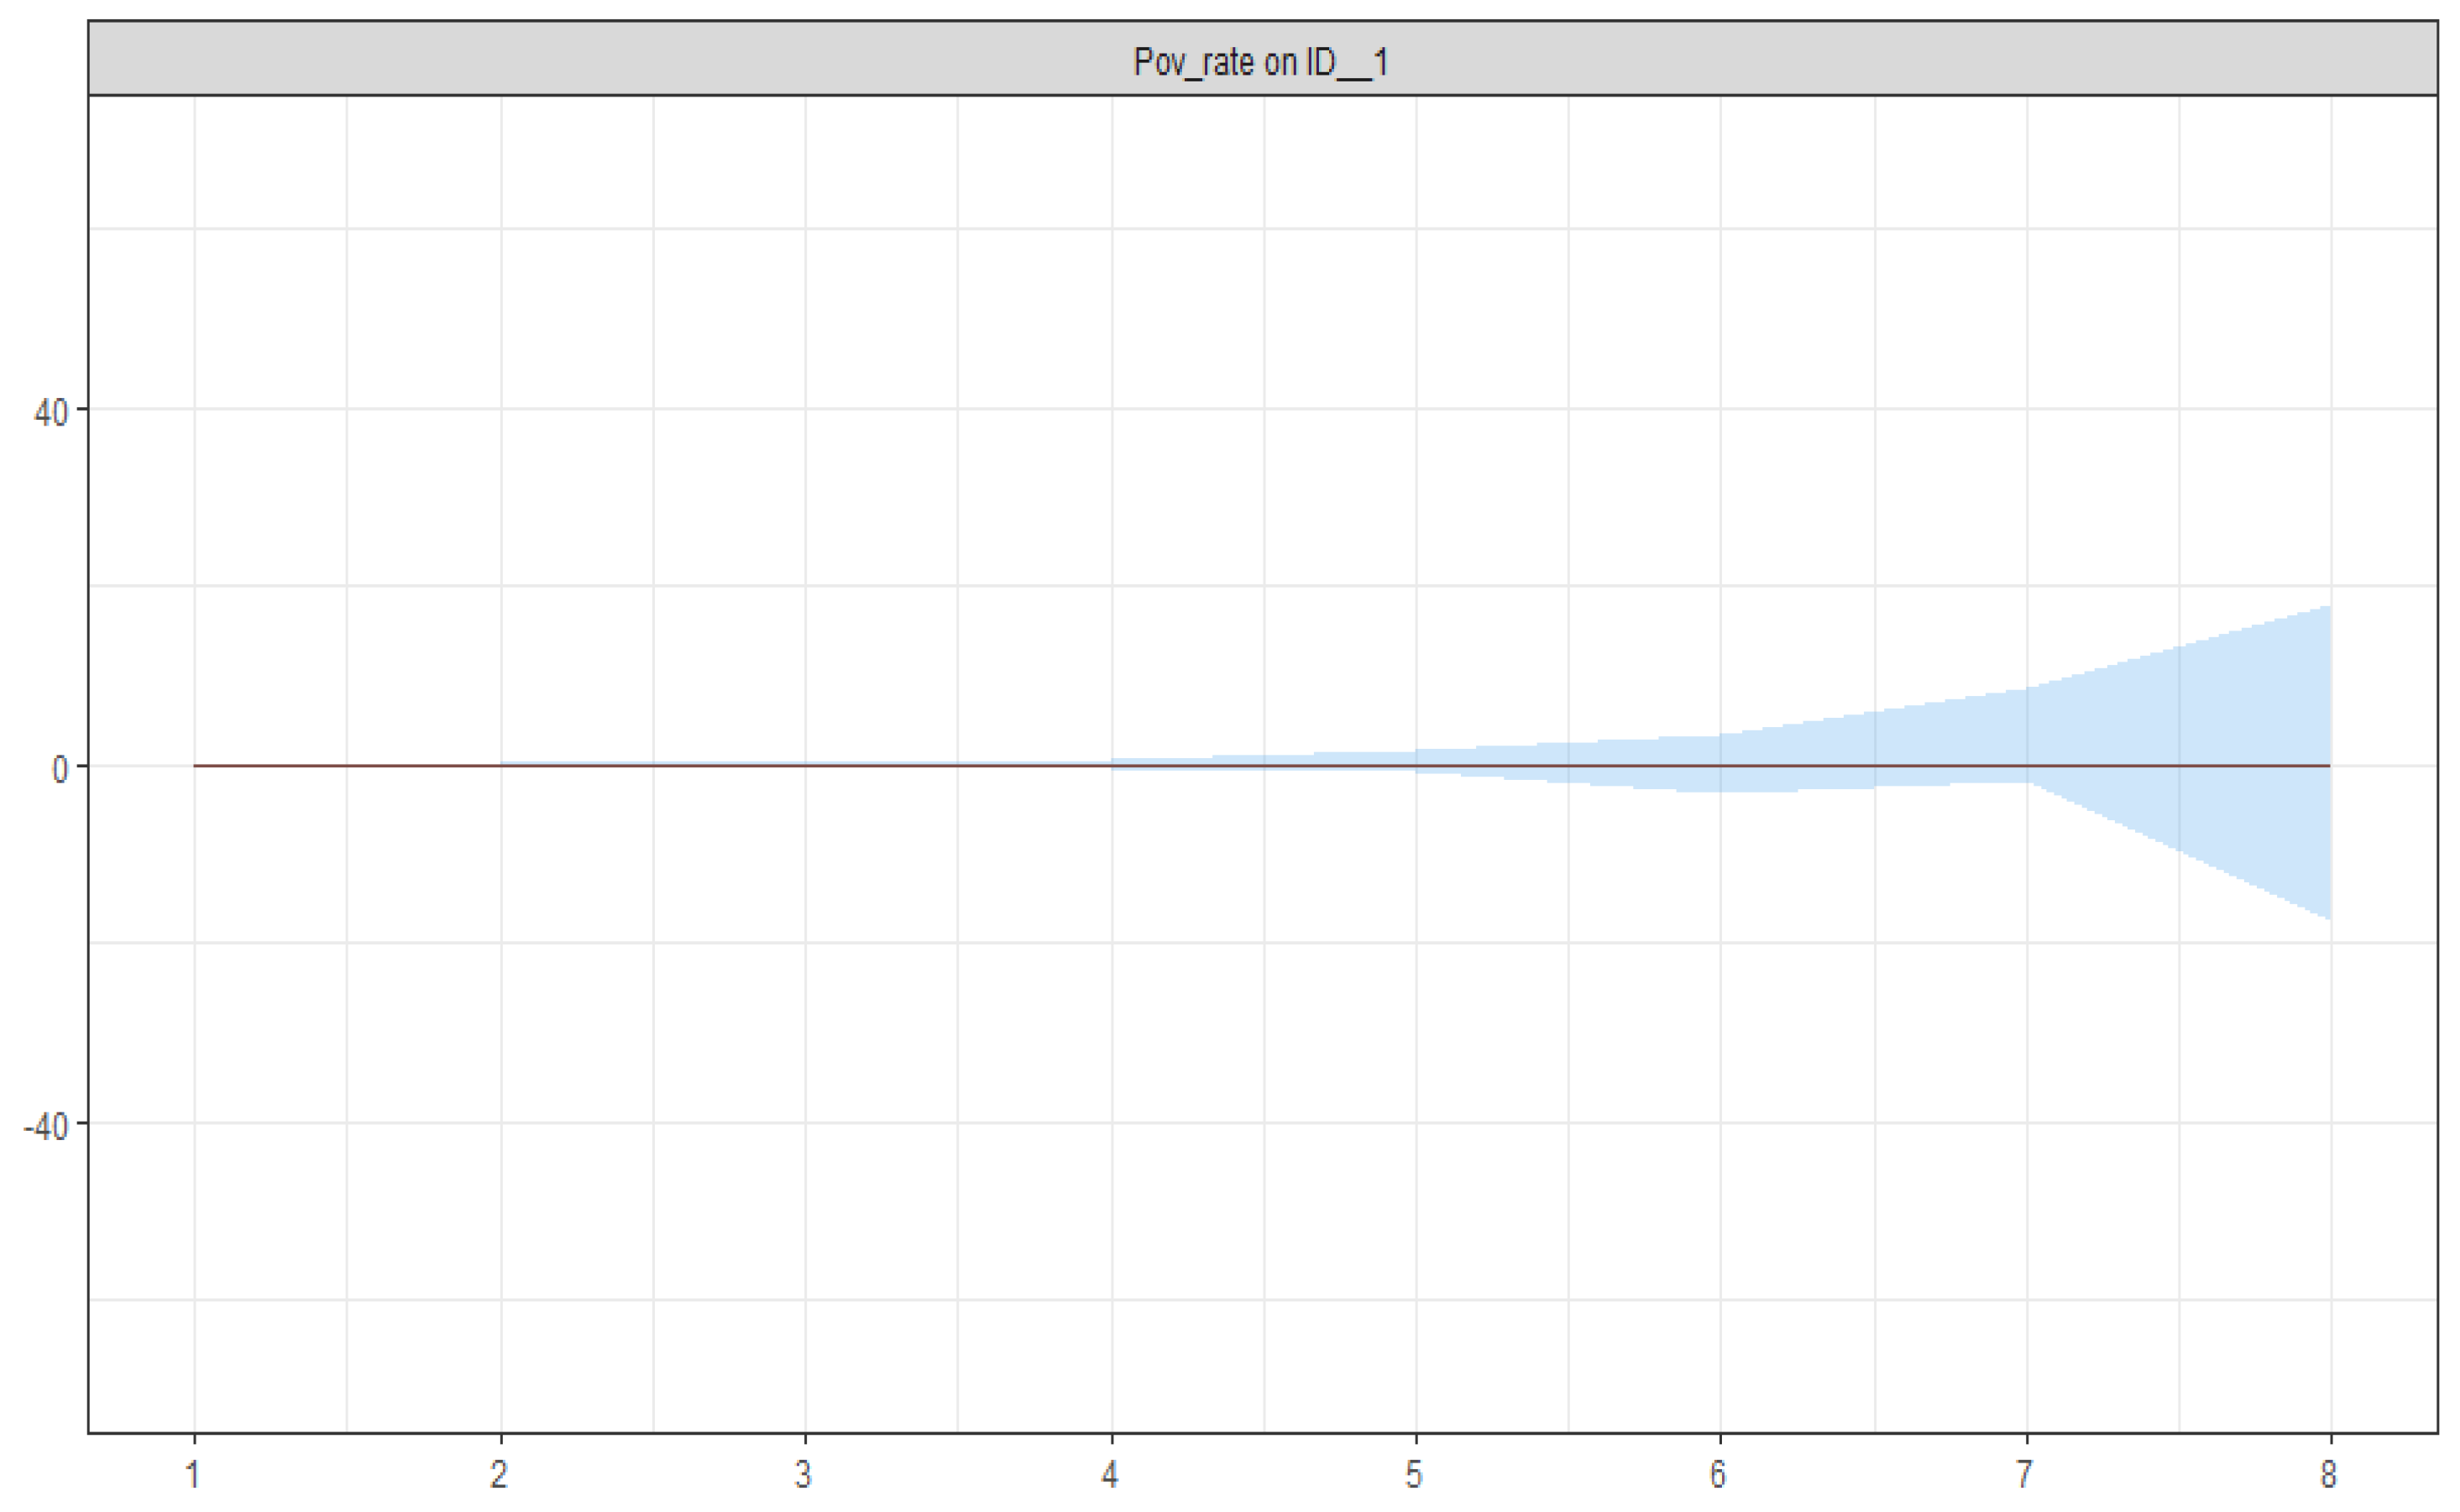
Task: Click the x-axis label 1
Action: pyautogui.click(x=193, y=1474)
